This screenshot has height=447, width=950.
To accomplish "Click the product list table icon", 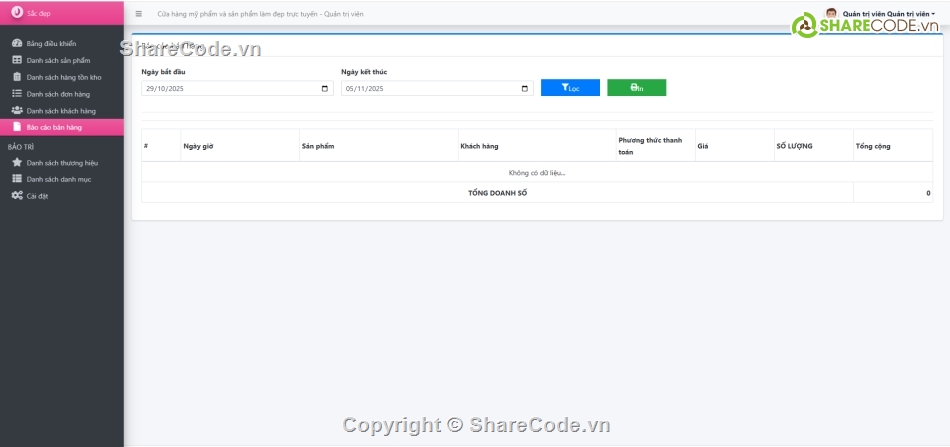I will point(17,60).
